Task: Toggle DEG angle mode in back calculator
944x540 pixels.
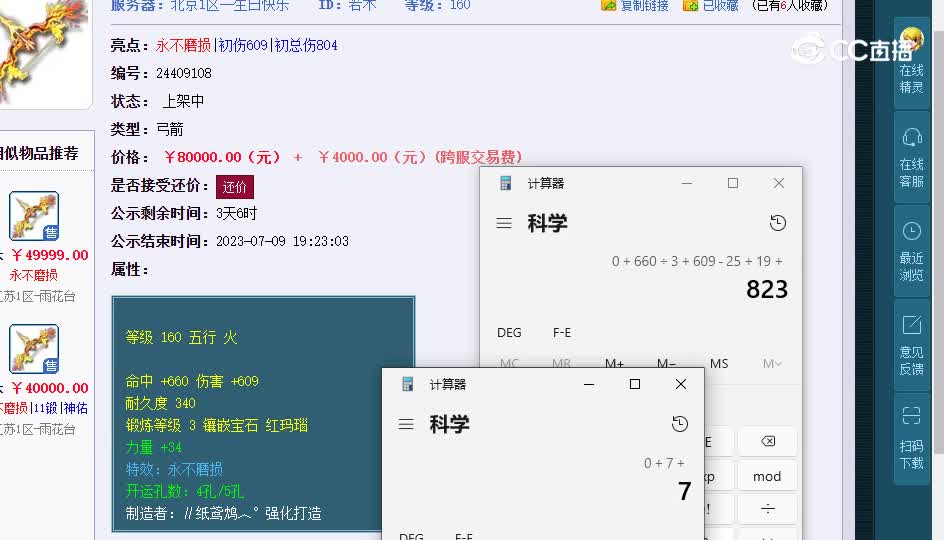Action: [x=509, y=332]
